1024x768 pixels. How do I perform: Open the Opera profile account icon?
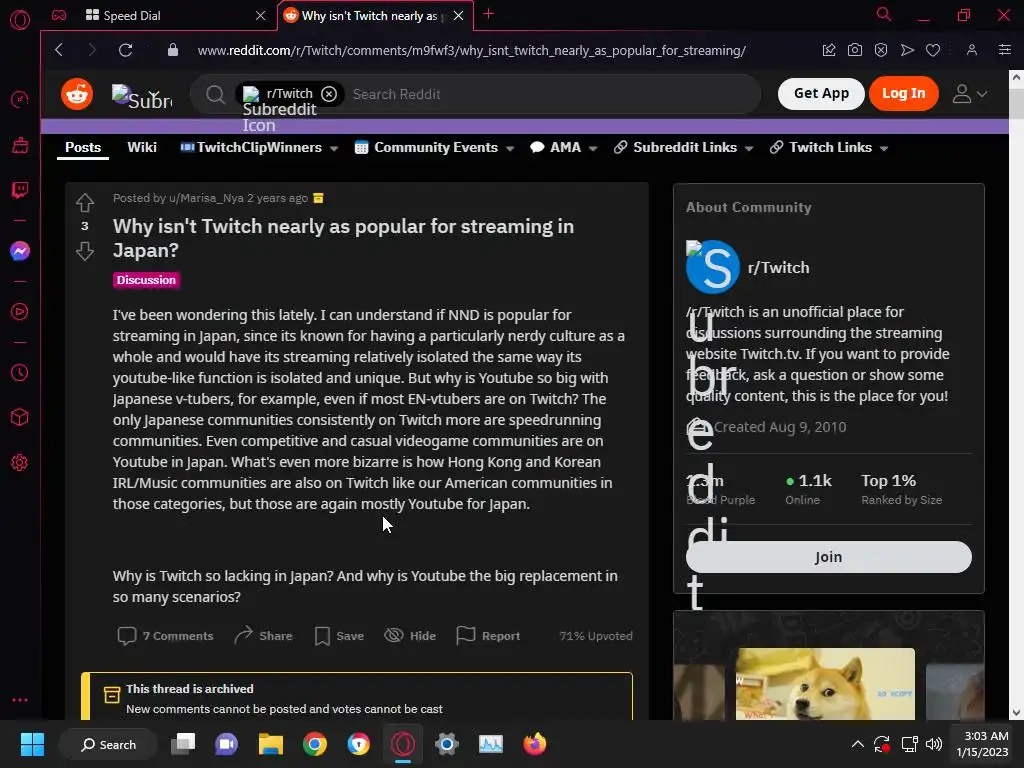click(972, 50)
